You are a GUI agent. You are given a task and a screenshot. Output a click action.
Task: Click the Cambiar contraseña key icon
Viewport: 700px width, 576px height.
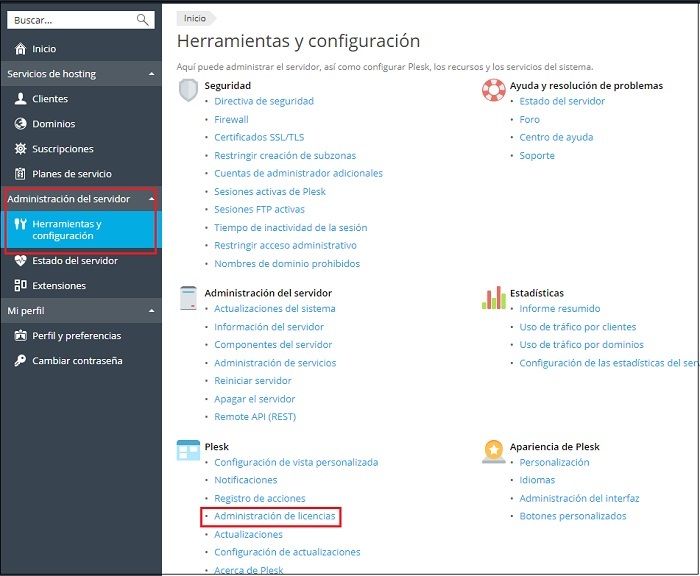tap(20, 360)
